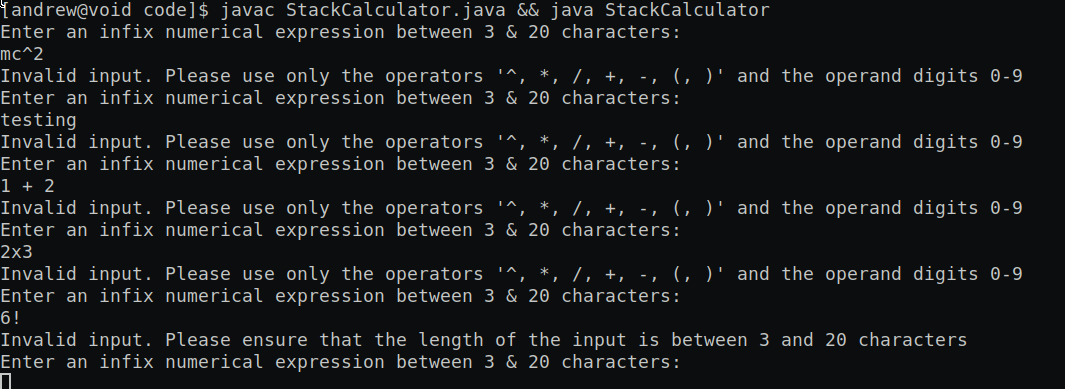
Task: Click the input line '2x3'
Action: pos(17,252)
